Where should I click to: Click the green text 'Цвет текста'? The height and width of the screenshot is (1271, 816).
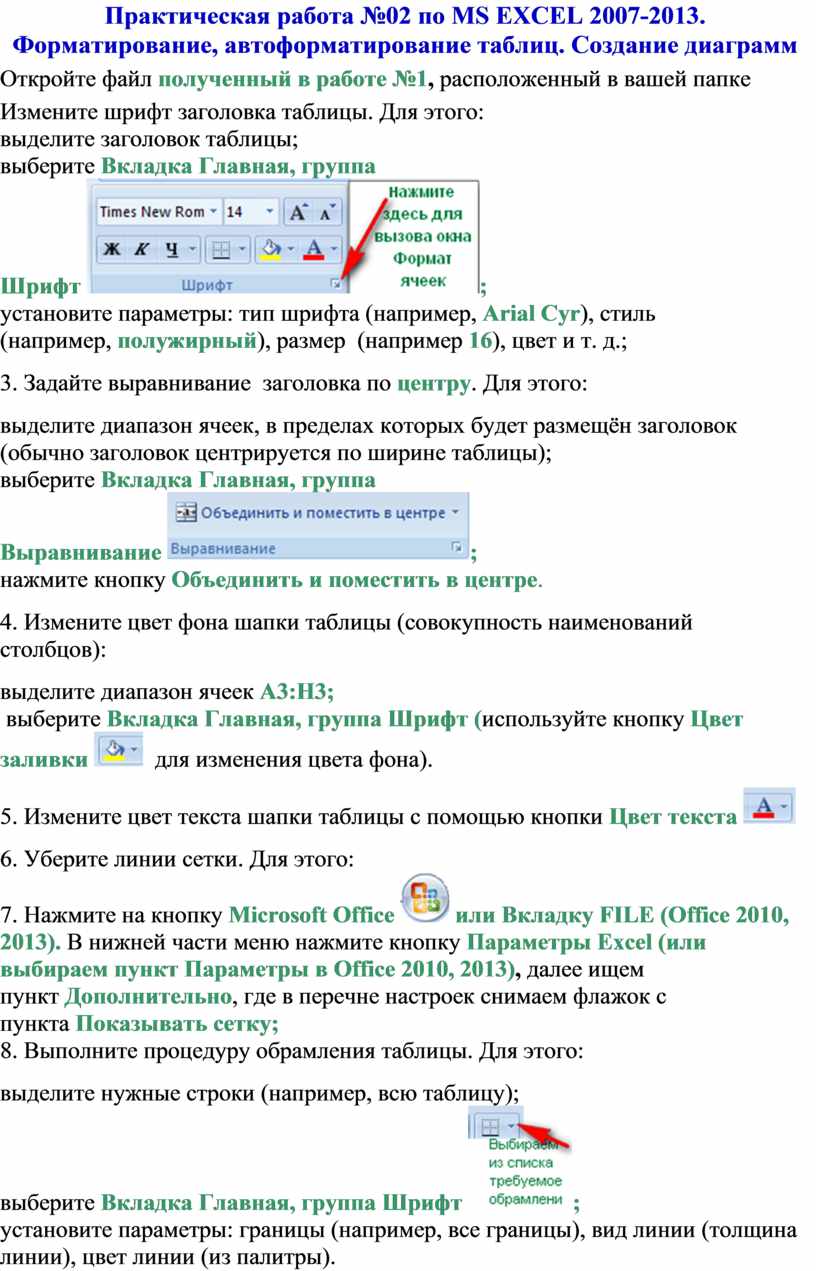pyautogui.click(x=674, y=817)
